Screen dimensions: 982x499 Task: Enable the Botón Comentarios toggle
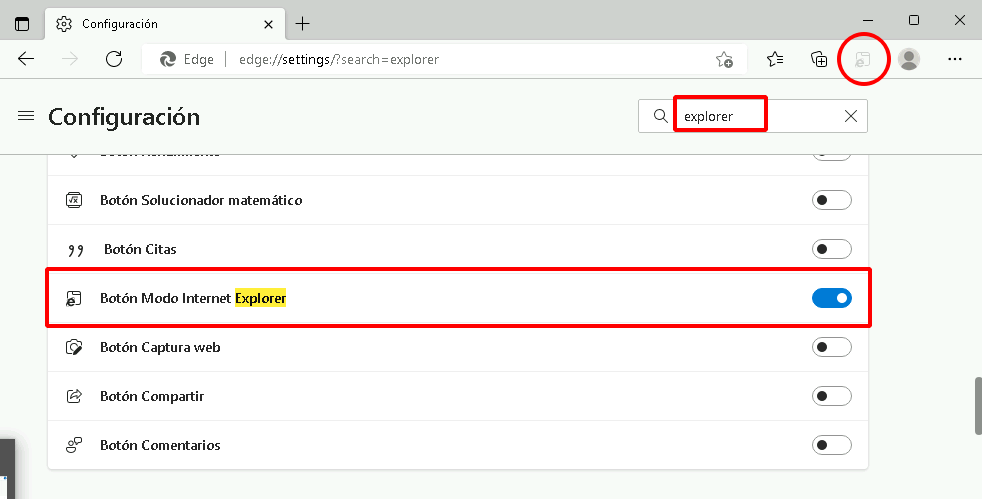832,445
